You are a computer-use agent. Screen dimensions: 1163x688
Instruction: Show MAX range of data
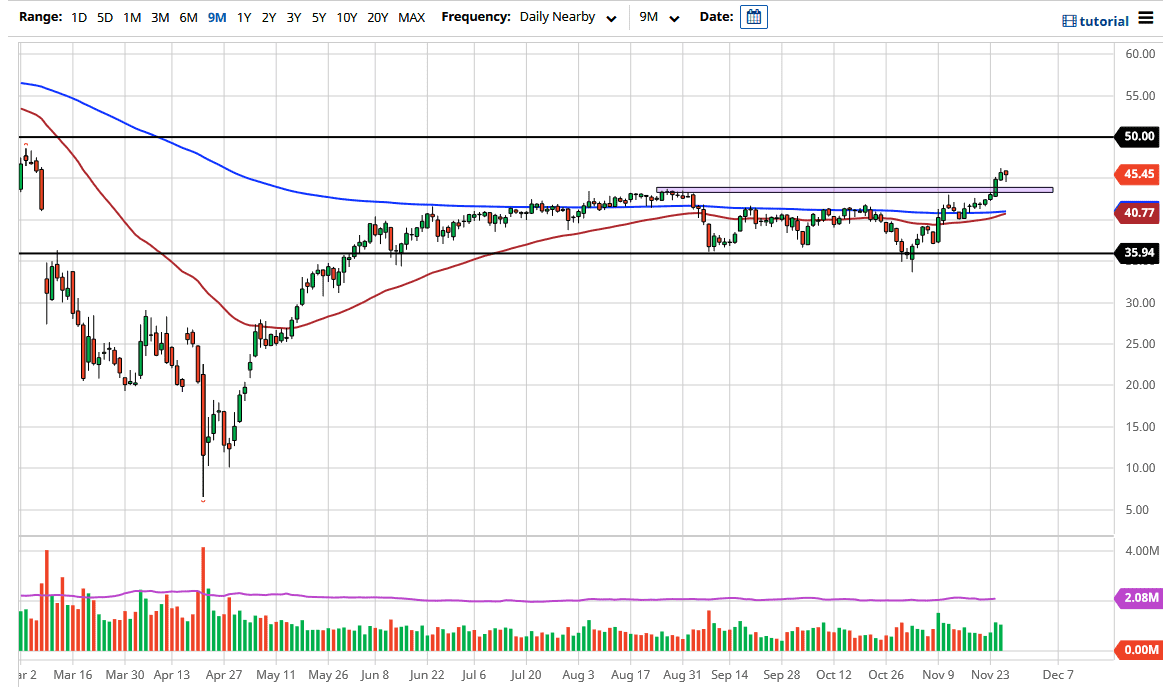411,17
